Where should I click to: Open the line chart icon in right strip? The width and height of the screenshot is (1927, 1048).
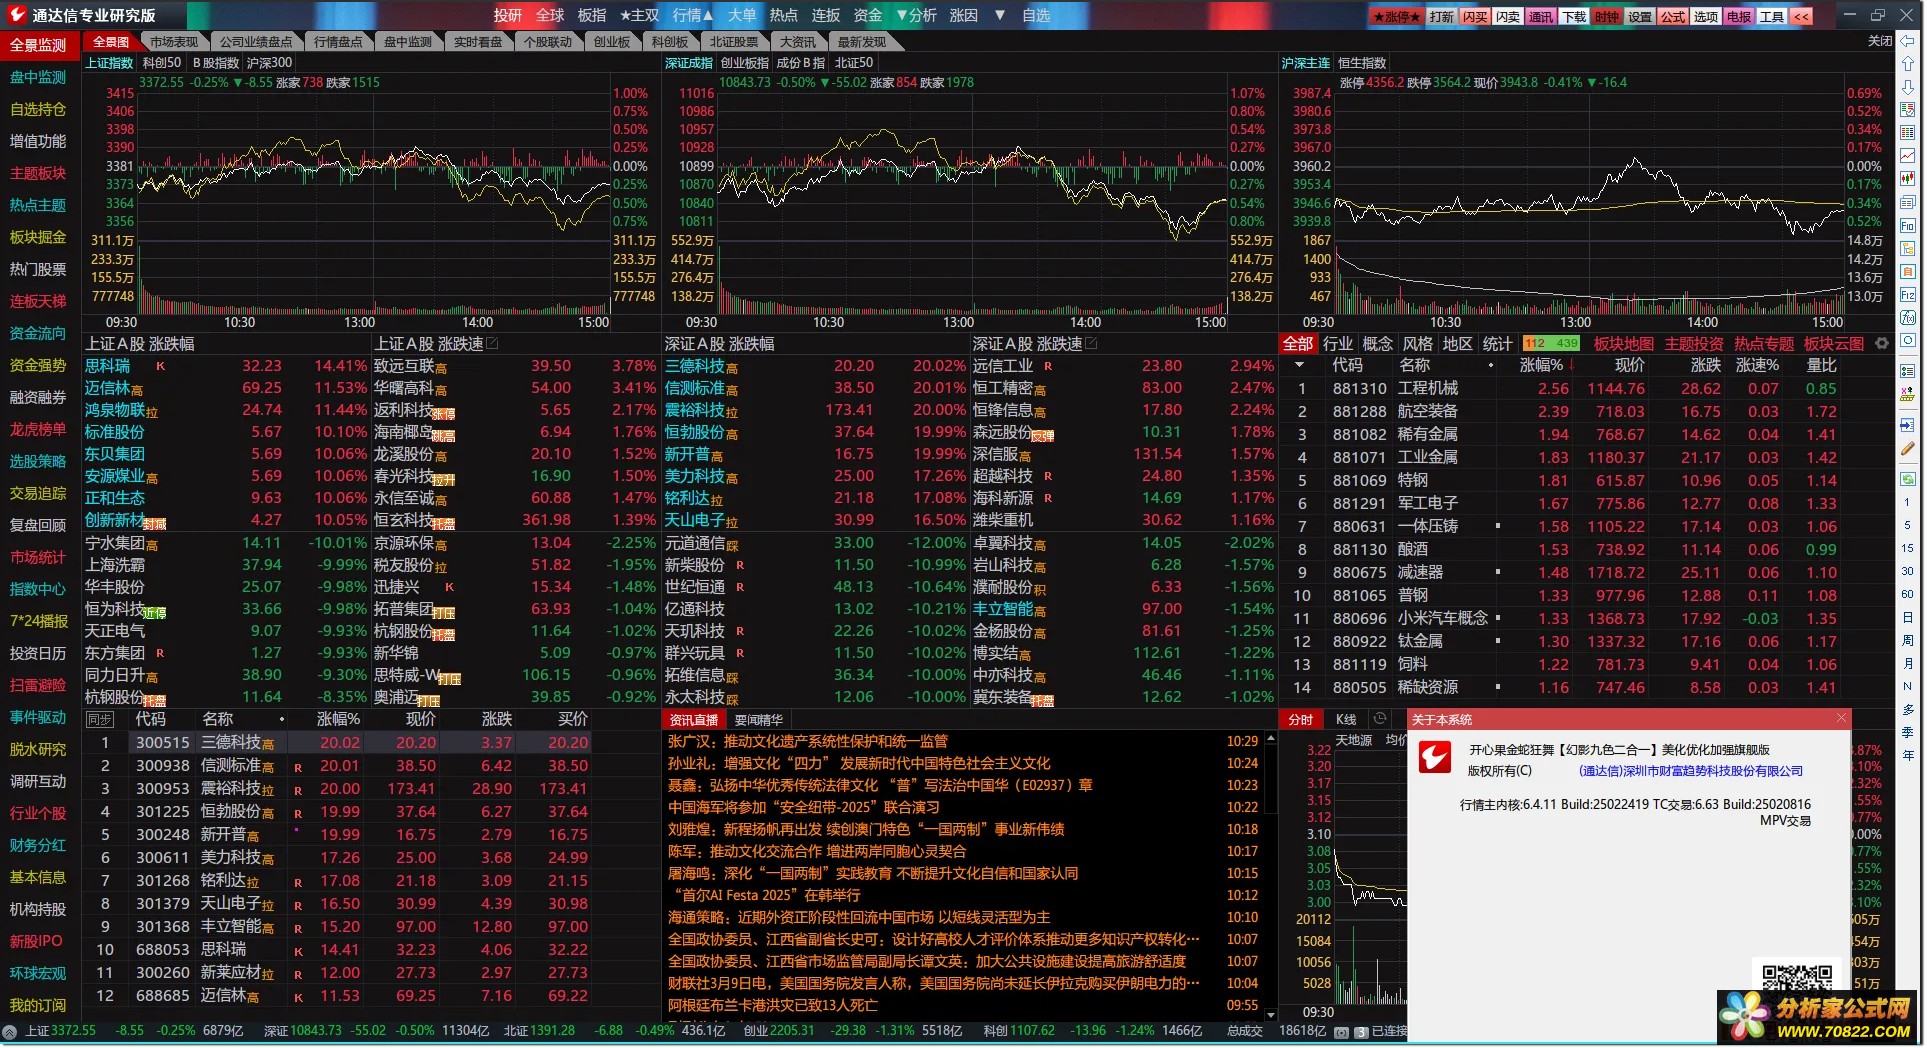click(1908, 155)
